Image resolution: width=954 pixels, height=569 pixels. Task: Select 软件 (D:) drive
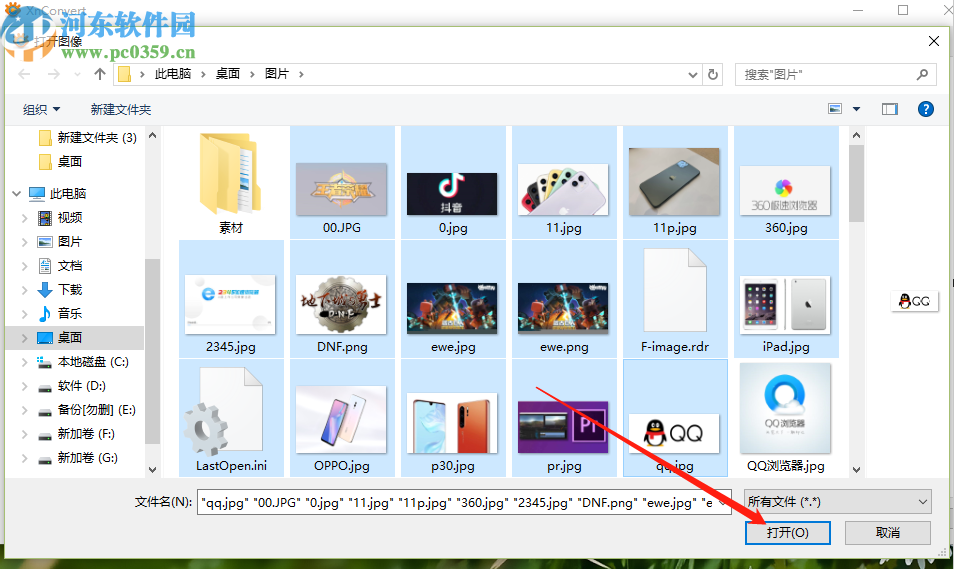click(72, 386)
